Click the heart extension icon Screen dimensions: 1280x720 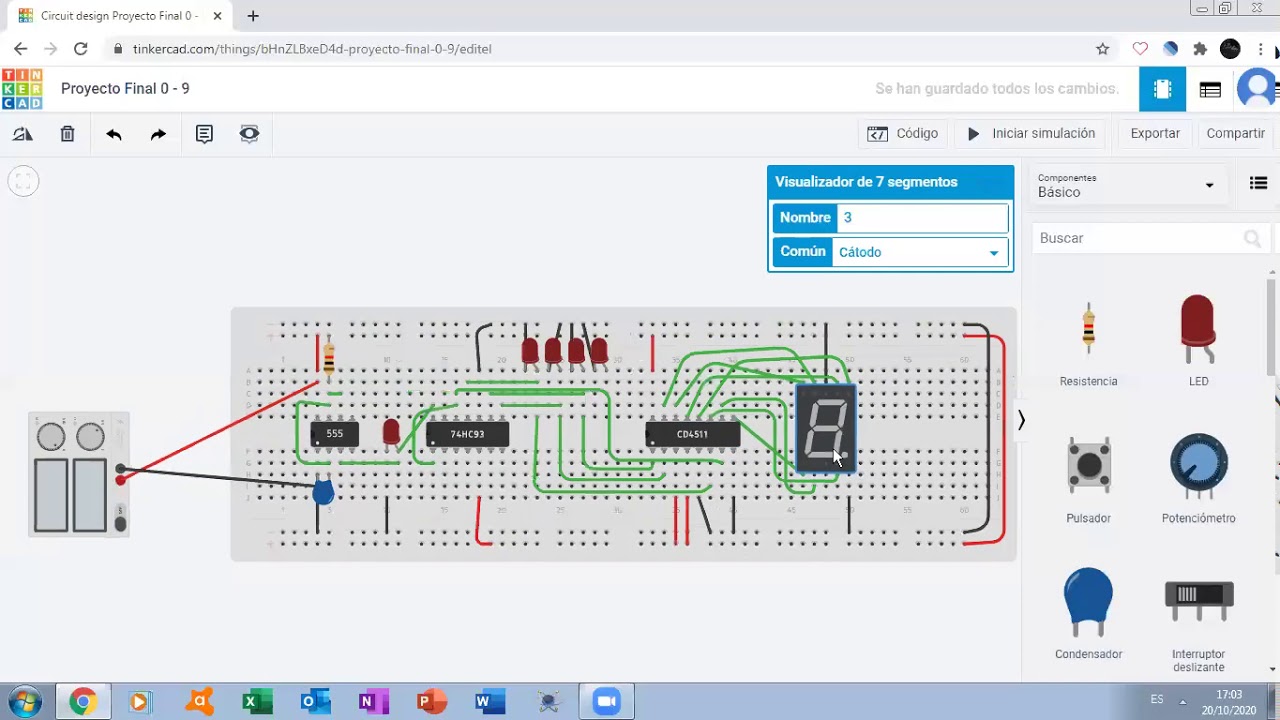[1140, 48]
